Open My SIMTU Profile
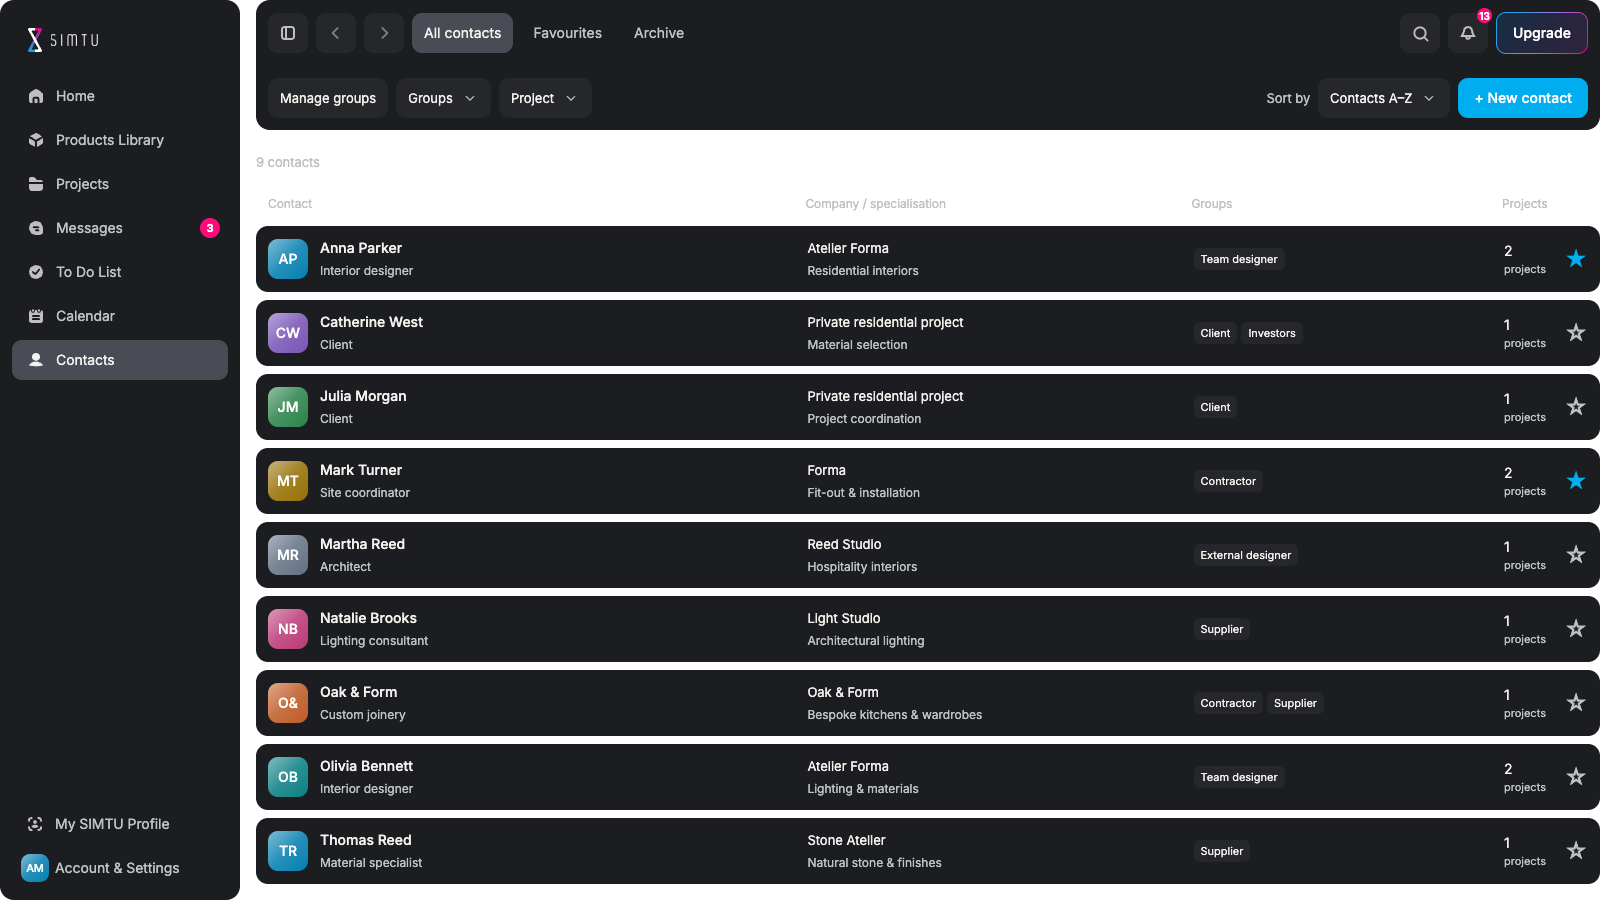This screenshot has height=900, width=1600. pos(120,824)
